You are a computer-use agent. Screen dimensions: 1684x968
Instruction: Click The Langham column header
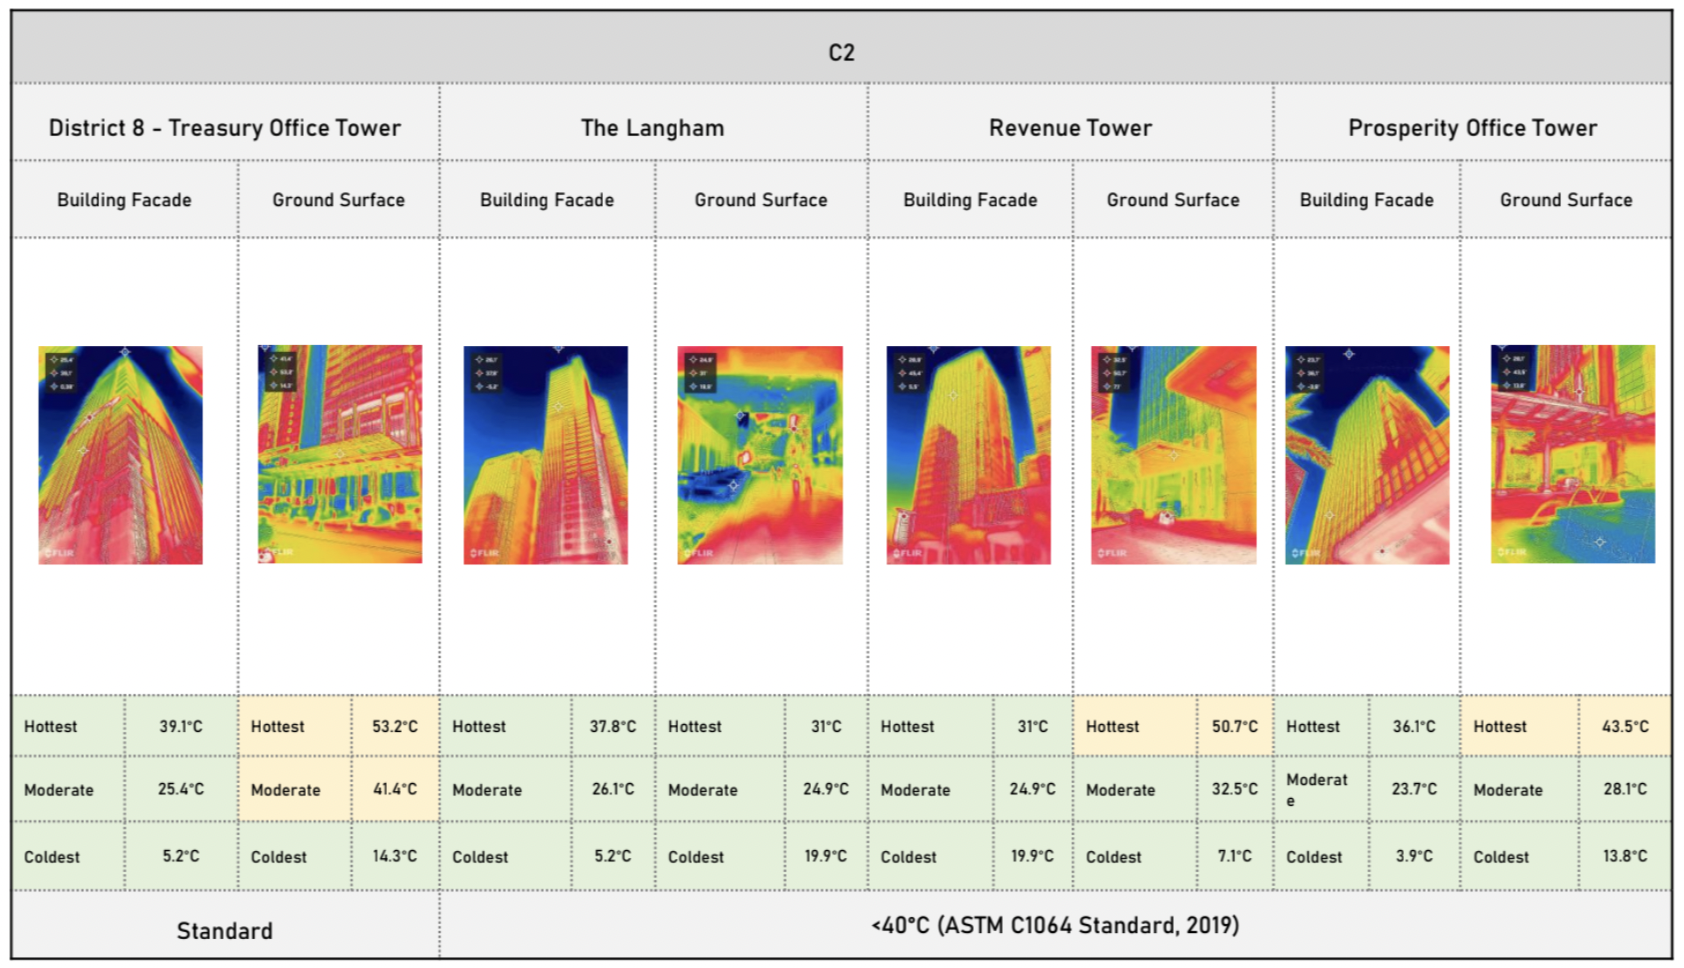click(652, 128)
